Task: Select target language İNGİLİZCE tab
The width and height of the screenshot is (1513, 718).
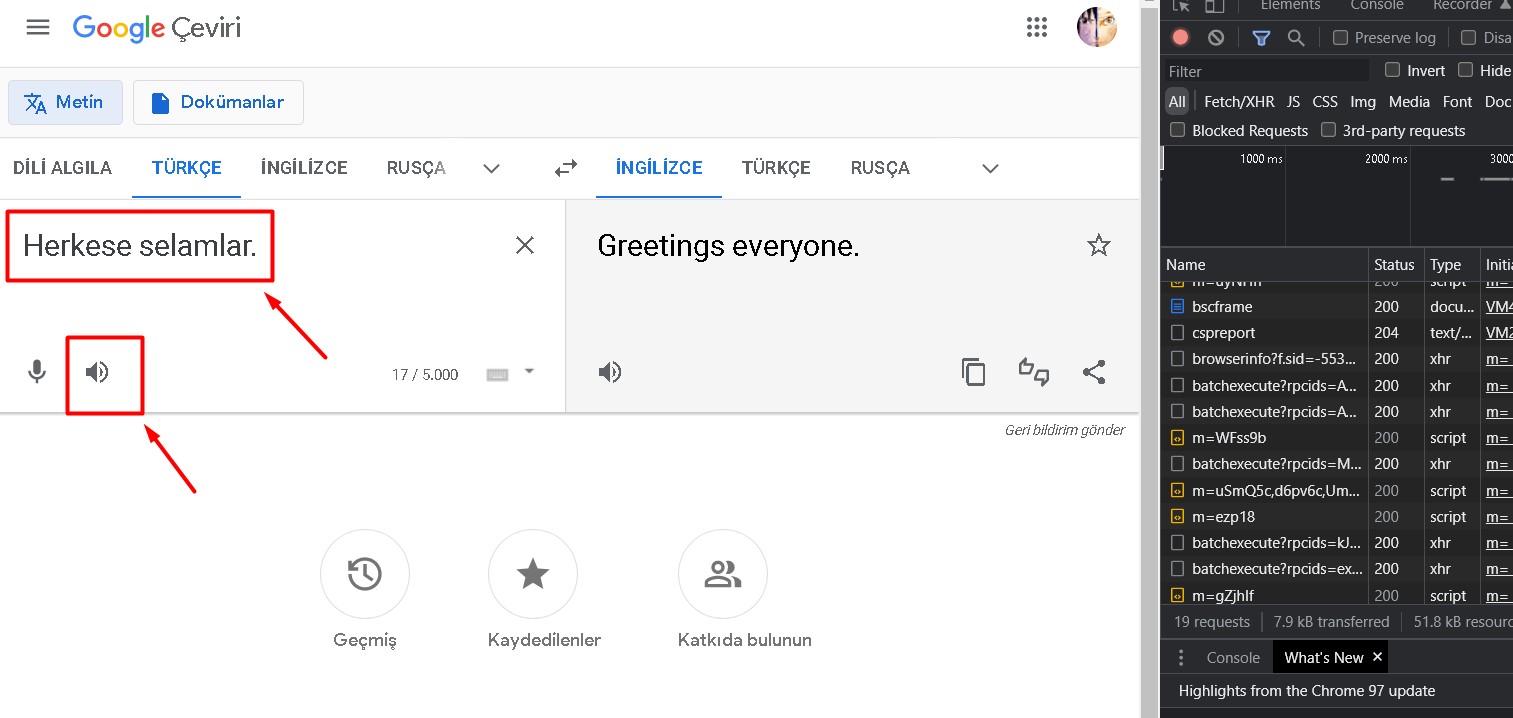Action: pos(659,168)
